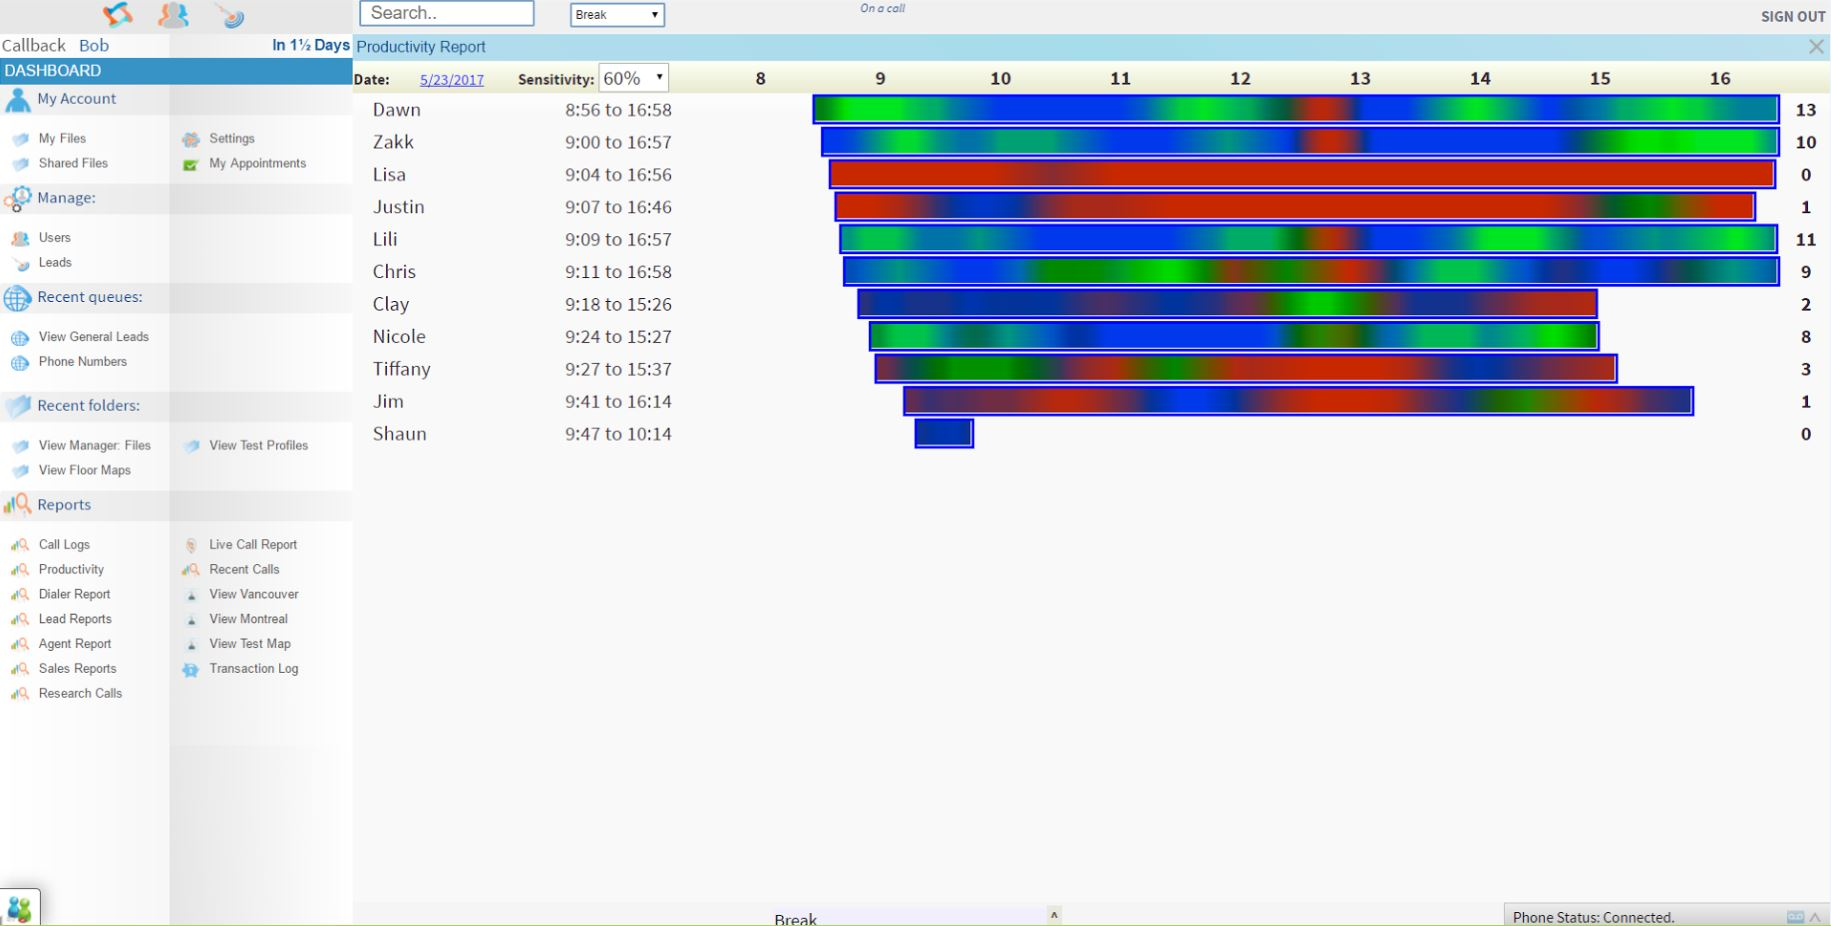The width and height of the screenshot is (1831, 926).
Task: Click the swirl logo icon in top bar
Action: [117, 14]
